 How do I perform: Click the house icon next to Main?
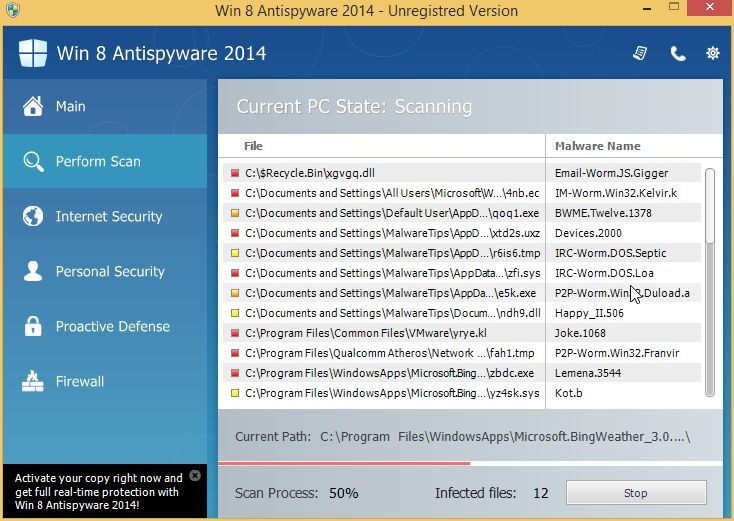33,106
